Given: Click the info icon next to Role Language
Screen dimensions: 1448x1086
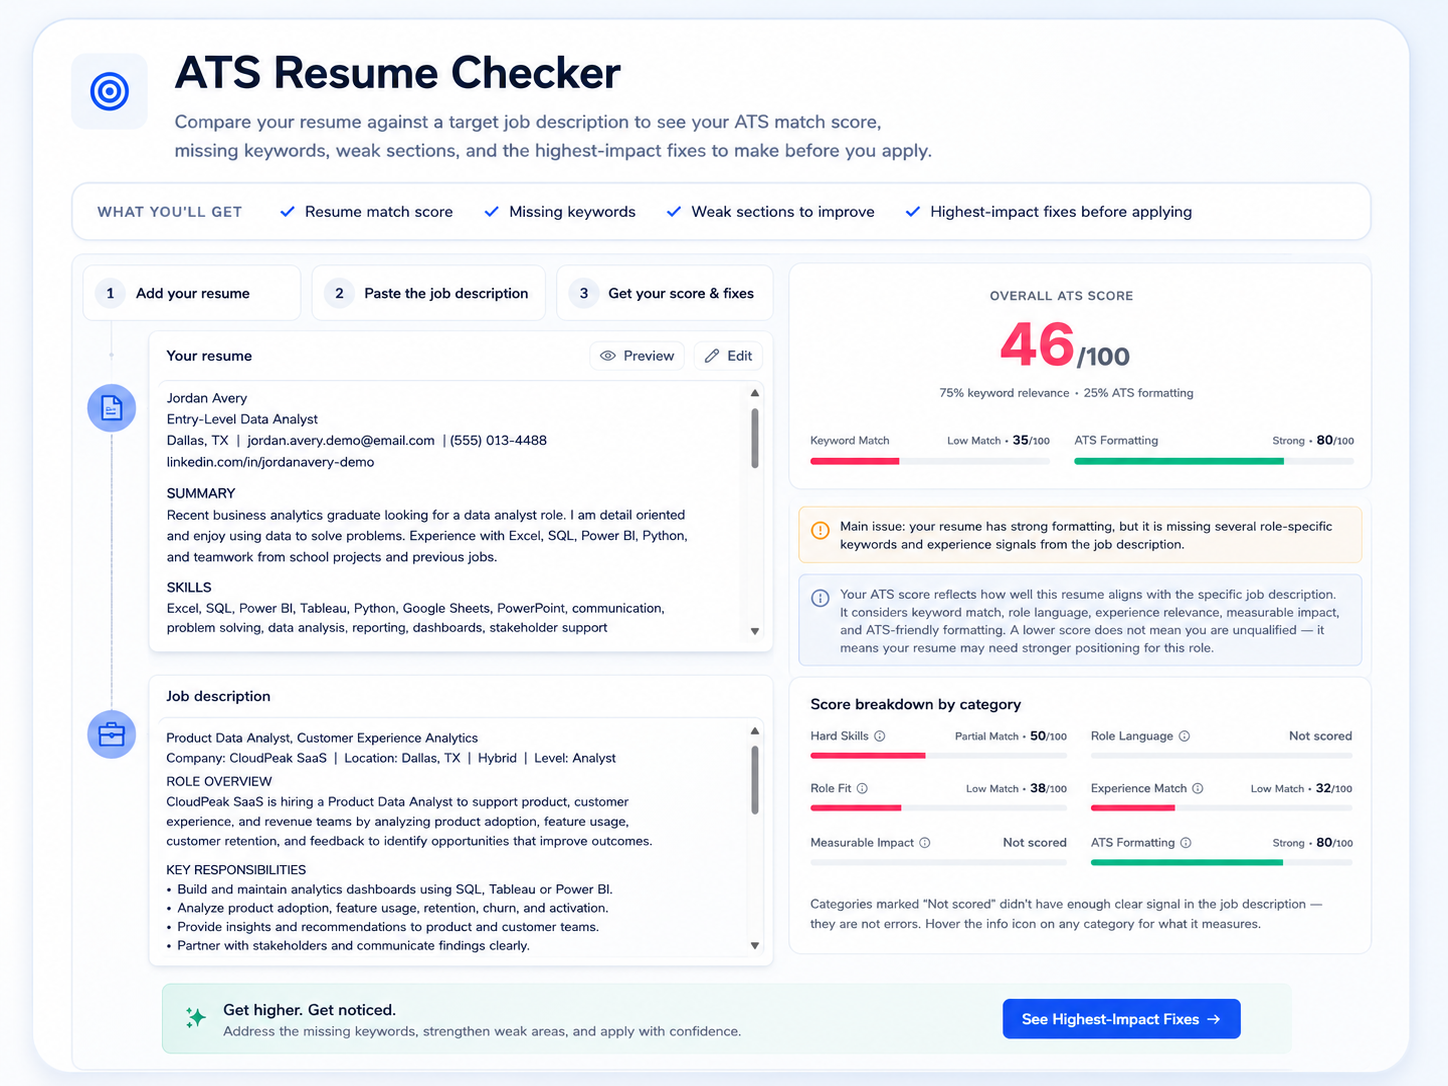Looking at the screenshot, I should point(1184,736).
